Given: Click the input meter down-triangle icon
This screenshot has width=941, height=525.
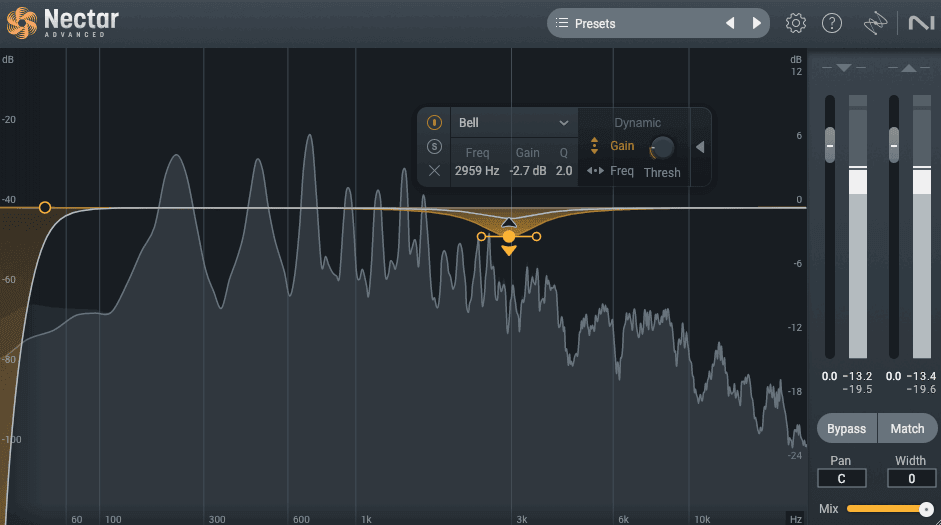Looking at the screenshot, I should 844,68.
